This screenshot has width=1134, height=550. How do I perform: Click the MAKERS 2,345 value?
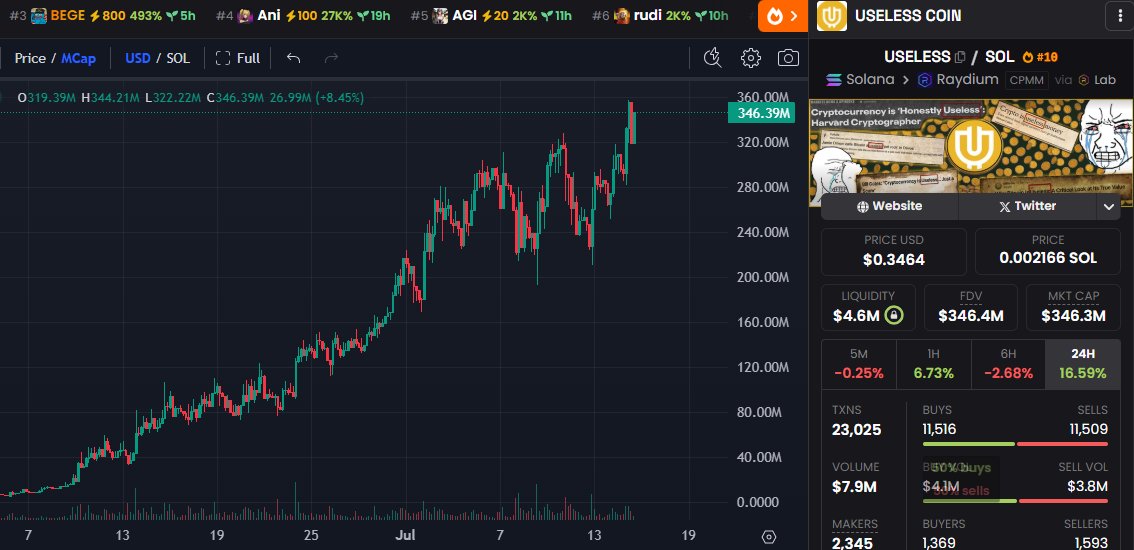pyautogui.click(x=852, y=543)
